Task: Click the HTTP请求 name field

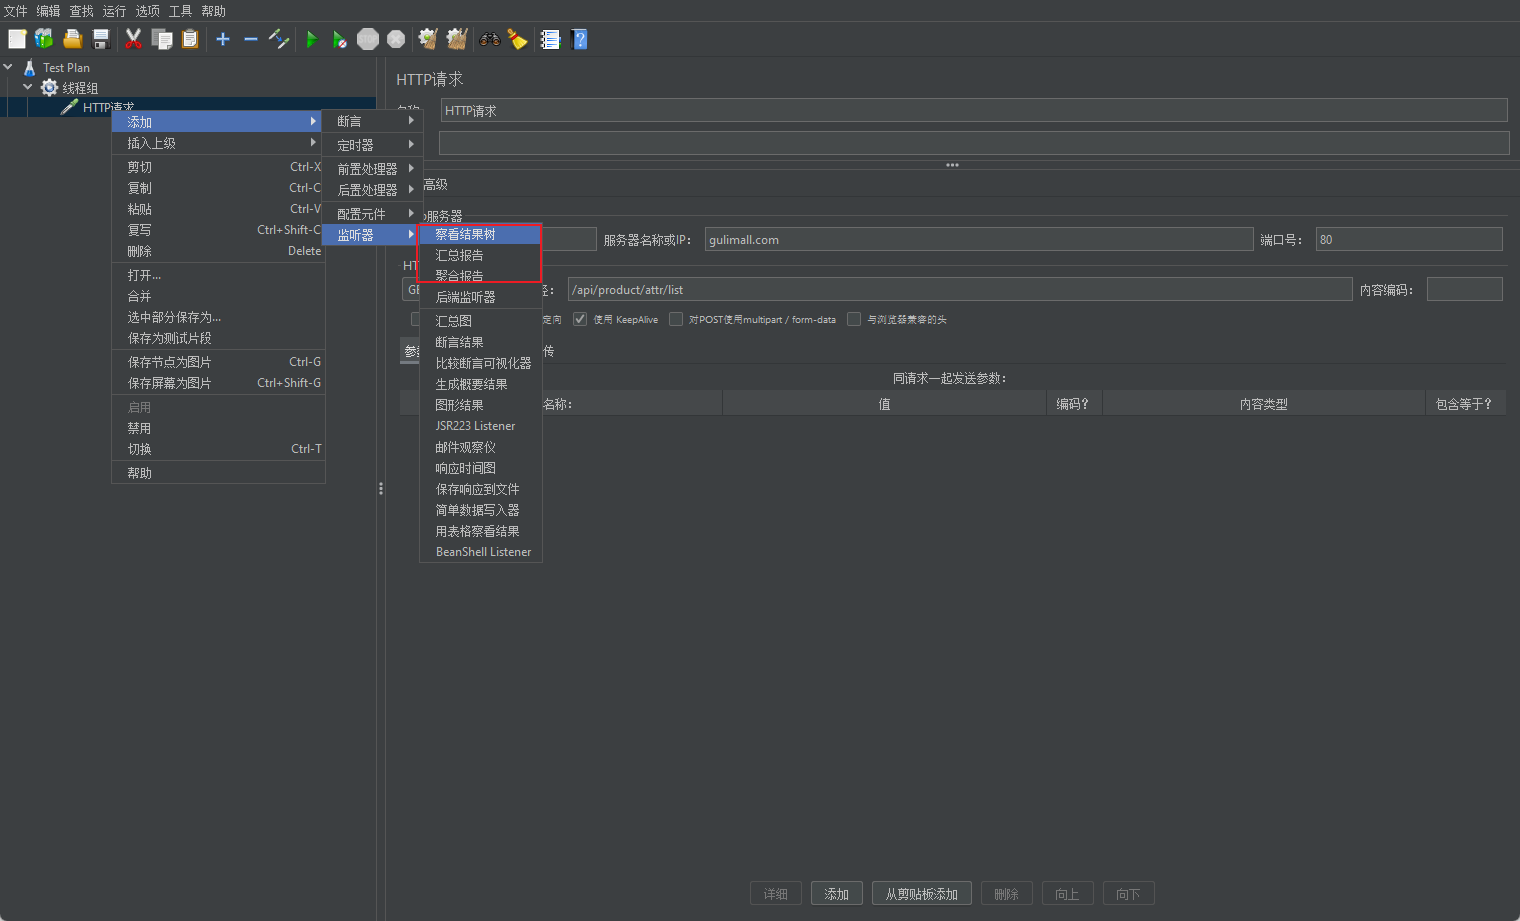Action: pyautogui.click(x=974, y=110)
